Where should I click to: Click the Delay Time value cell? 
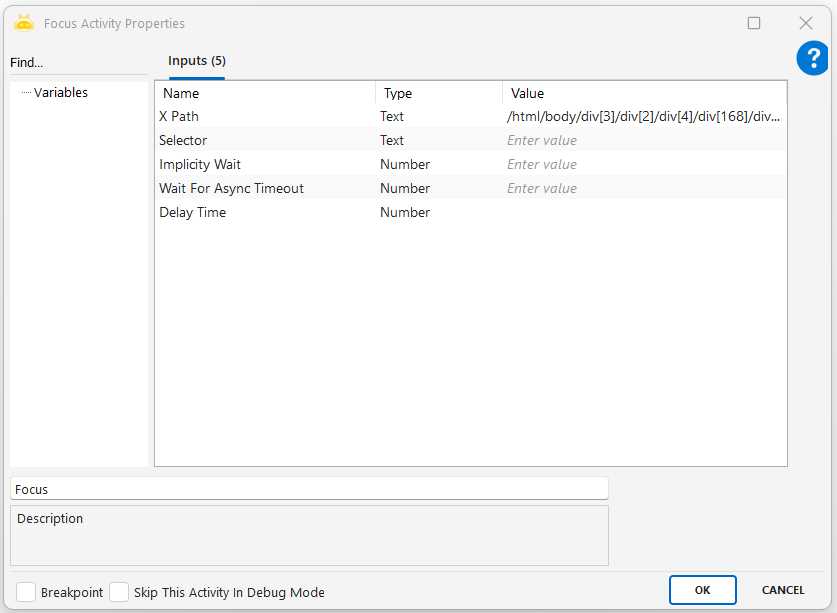[643, 213]
